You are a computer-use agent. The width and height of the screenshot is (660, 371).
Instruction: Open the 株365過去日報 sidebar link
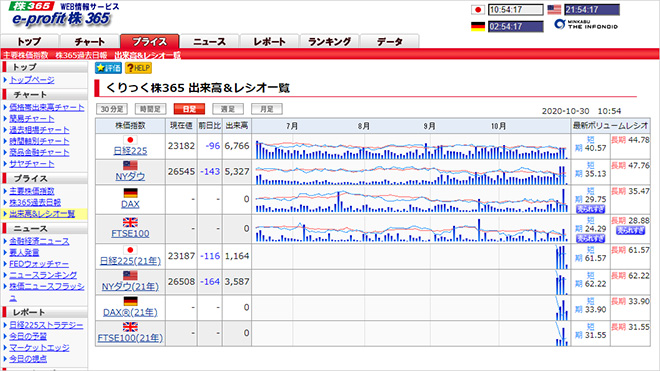(35, 203)
